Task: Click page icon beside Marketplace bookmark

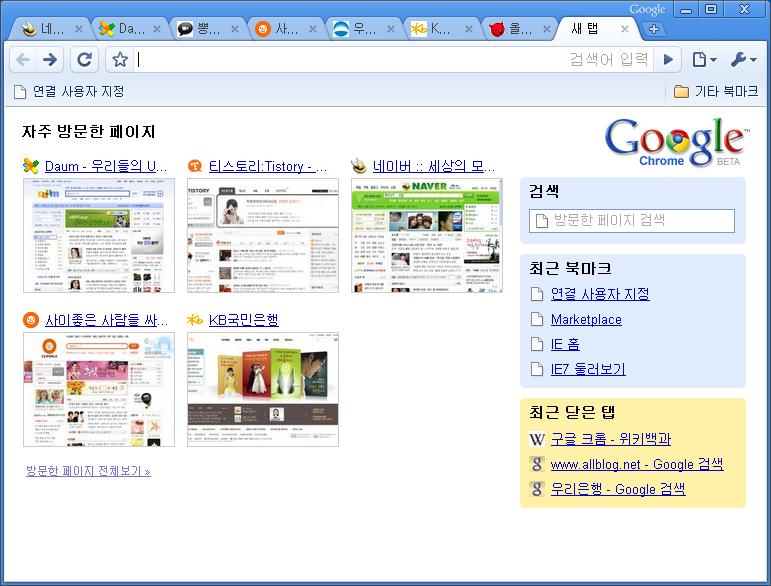Action: [537, 320]
